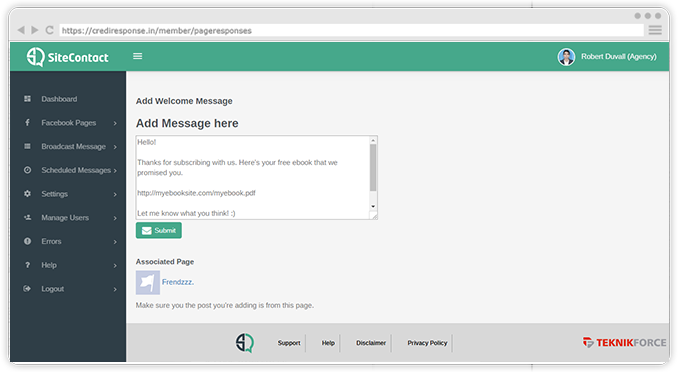678x372 pixels.
Task: Expand the Settings chevron arrow
Action: (x=115, y=195)
